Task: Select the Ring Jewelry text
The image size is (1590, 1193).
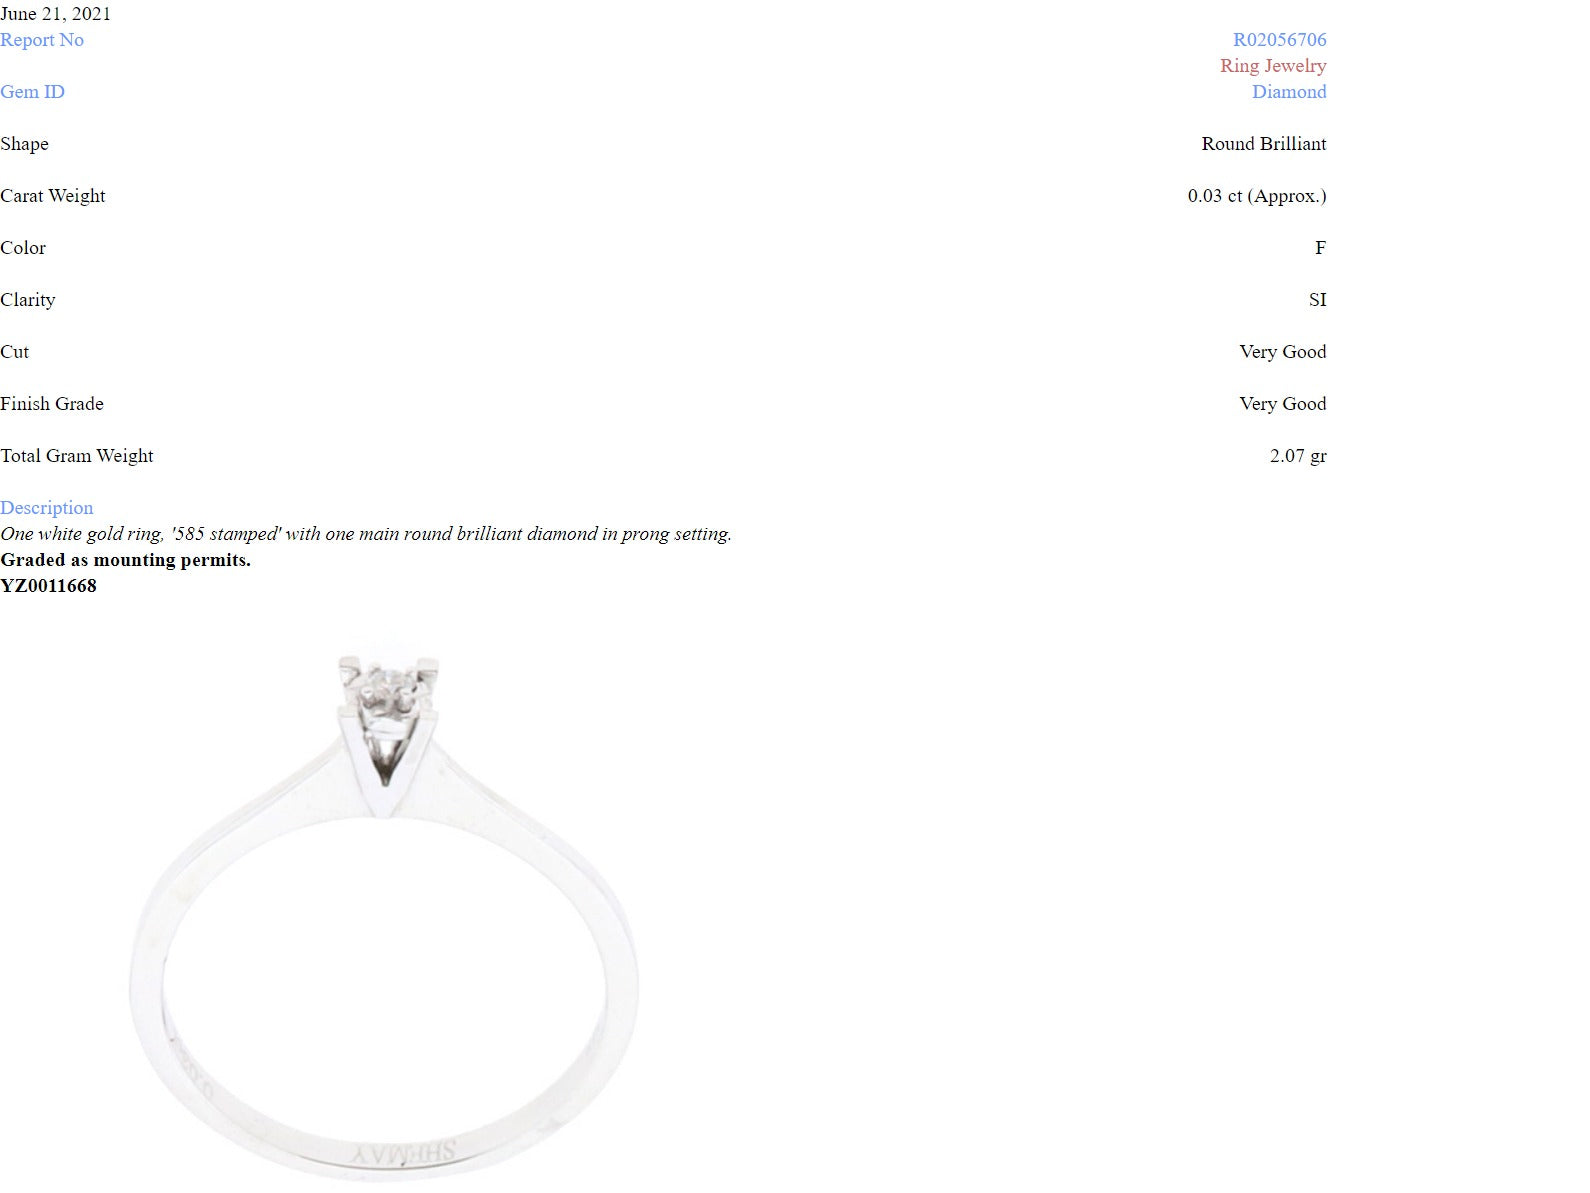Action: click(1273, 66)
